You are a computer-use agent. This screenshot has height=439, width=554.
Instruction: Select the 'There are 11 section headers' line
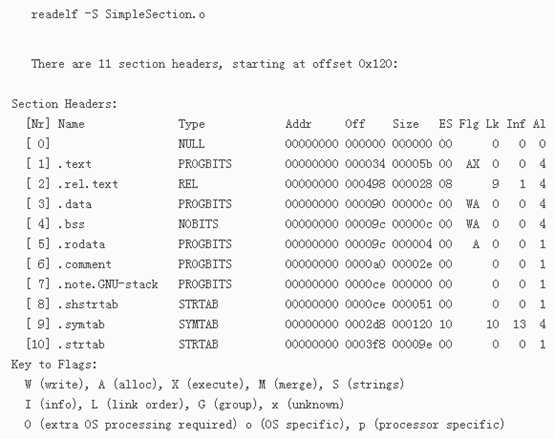pyautogui.click(x=215, y=64)
